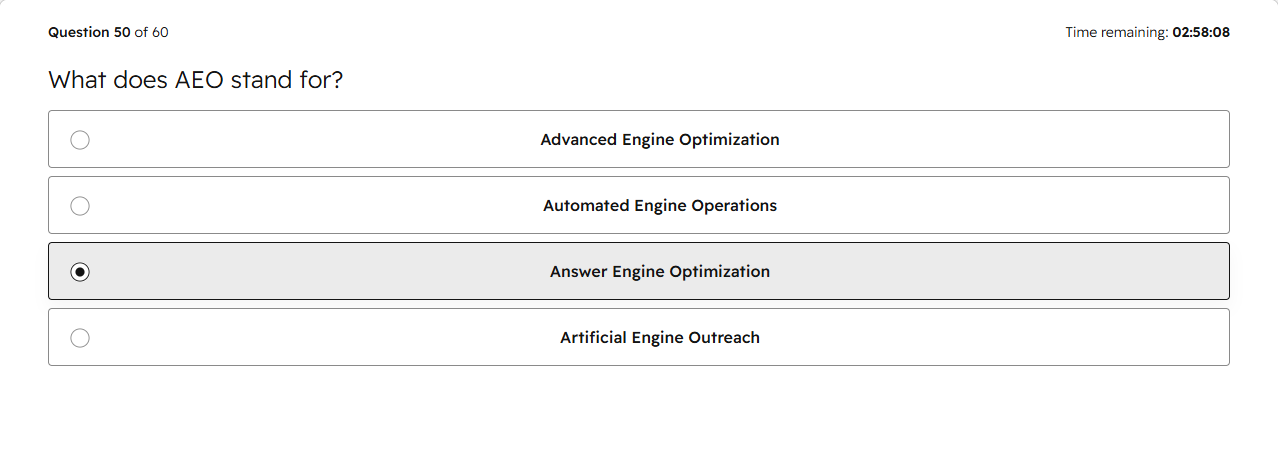Click the right end of the highlighted gray answer row
Screen dimensions: 1278x466
[x=1200, y=271]
